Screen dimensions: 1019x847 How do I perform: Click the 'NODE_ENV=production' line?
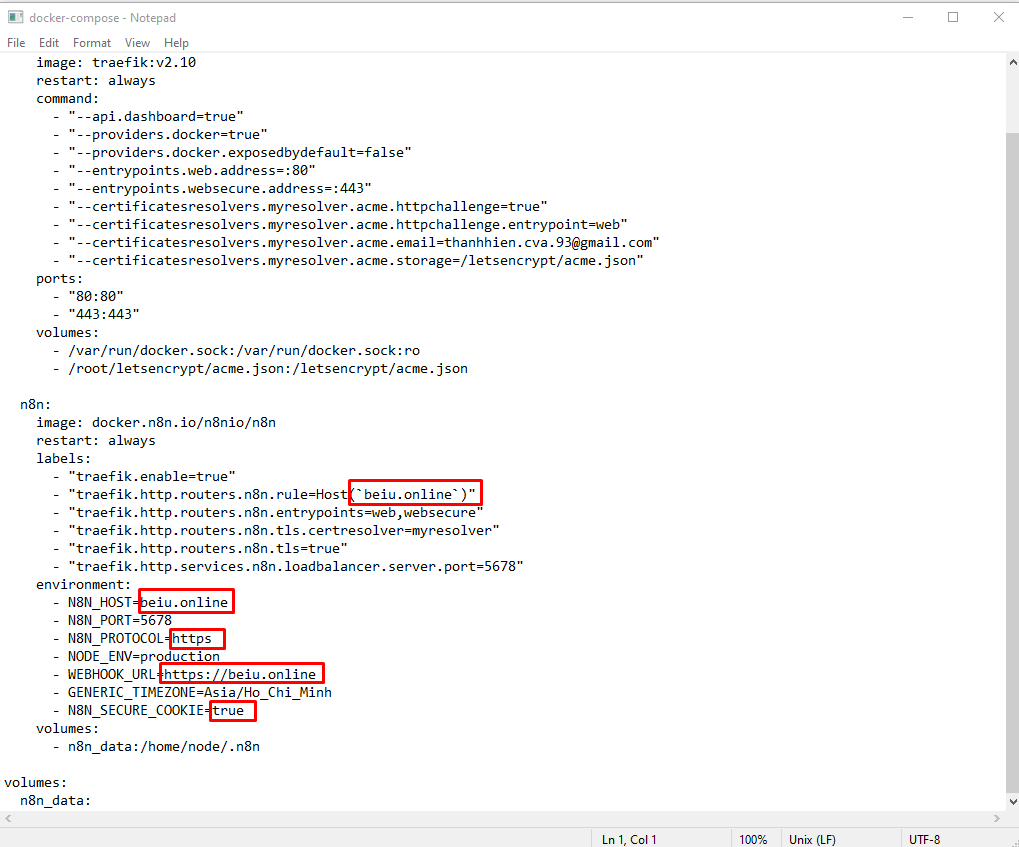point(136,657)
